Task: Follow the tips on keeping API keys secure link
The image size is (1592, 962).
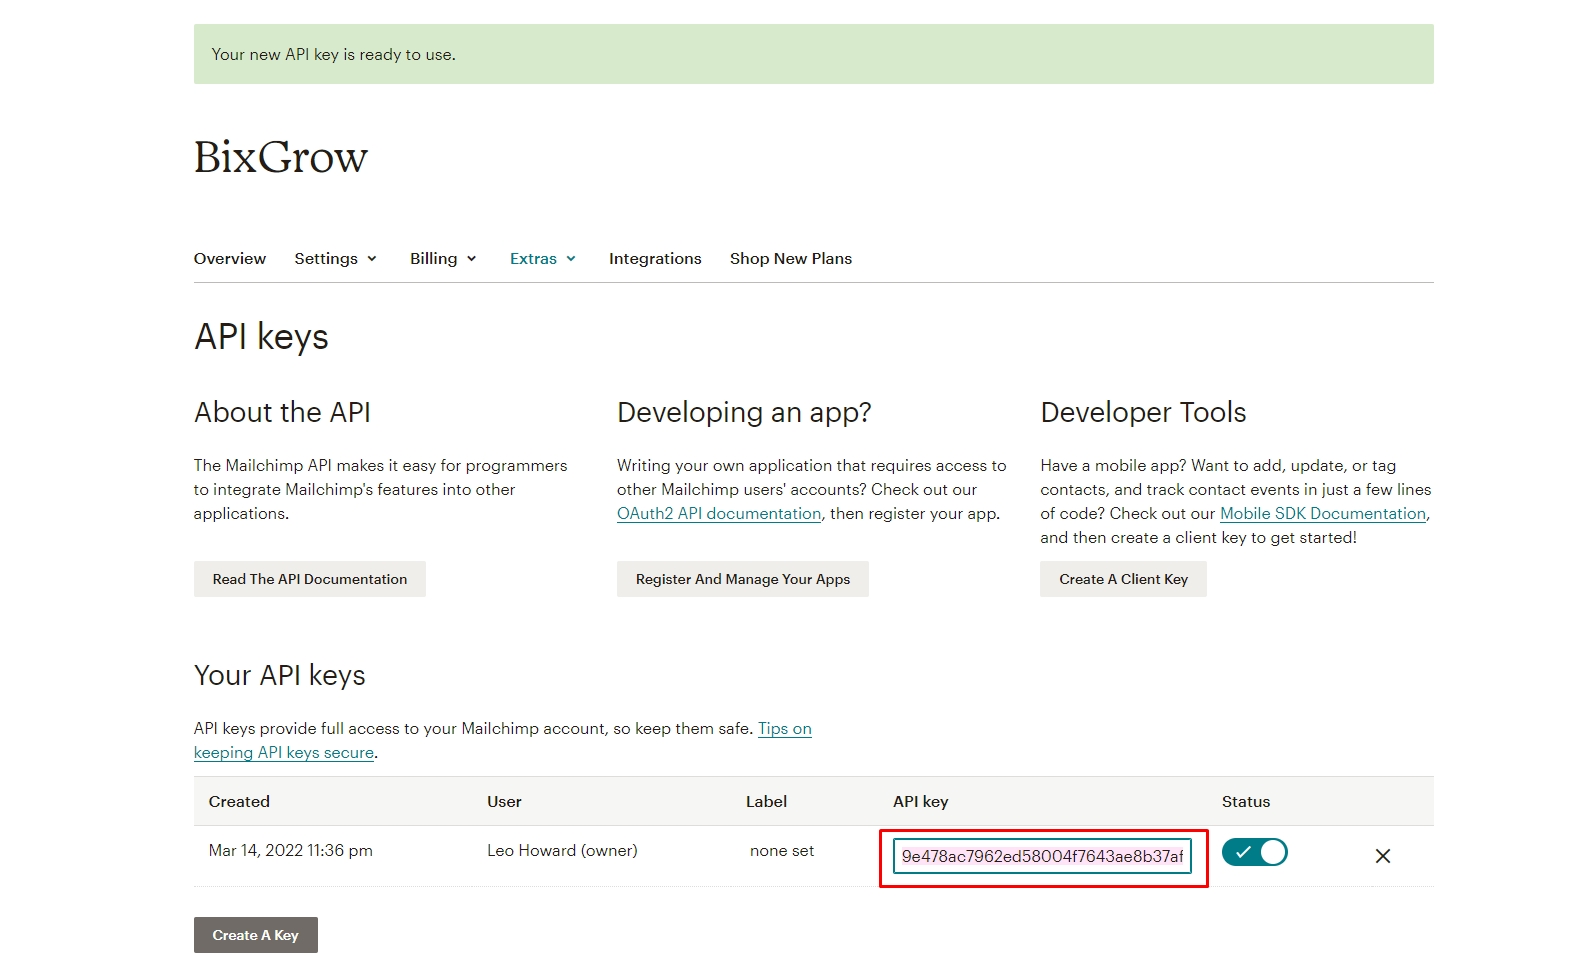Action: tap(284, 753)
